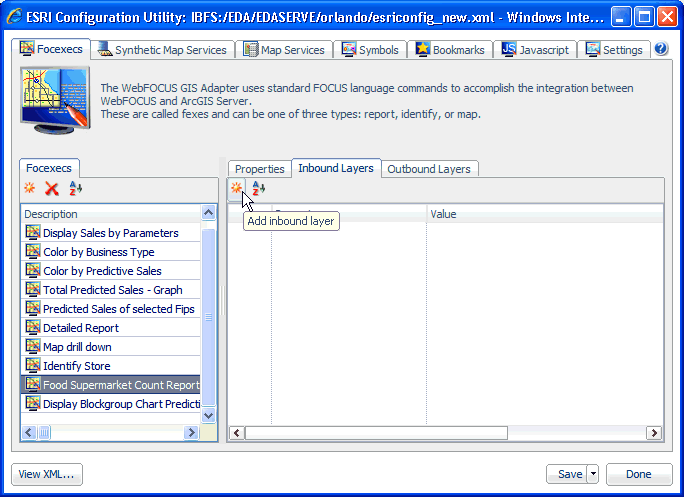The height and width of the screenshot is (497, 684).
Task: Select Color by Business Type row
Action: (x=111, y=252)
